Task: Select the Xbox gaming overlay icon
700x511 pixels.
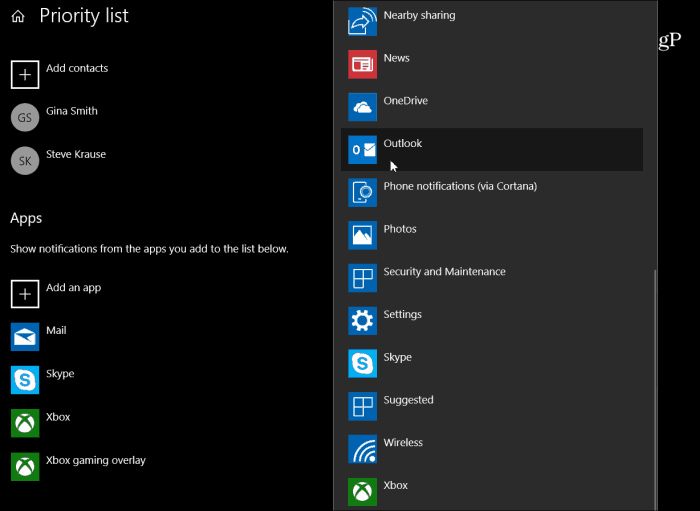Action: pyautogui.click(x=25, y=467)
